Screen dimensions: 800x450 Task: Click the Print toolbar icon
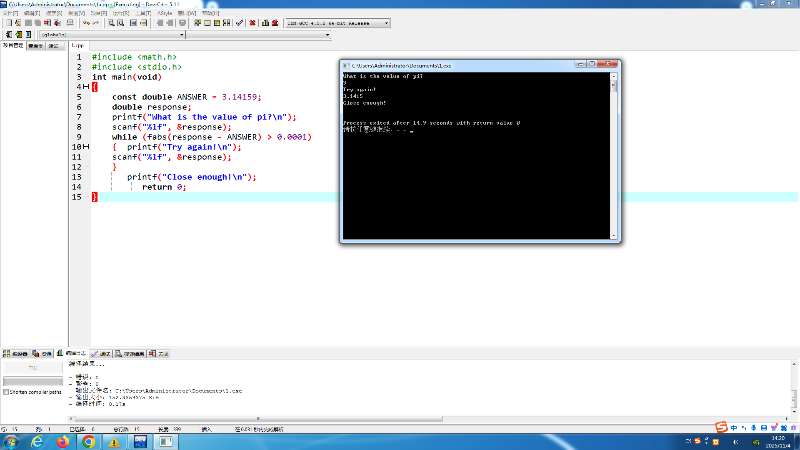click(x=70, y=23)
